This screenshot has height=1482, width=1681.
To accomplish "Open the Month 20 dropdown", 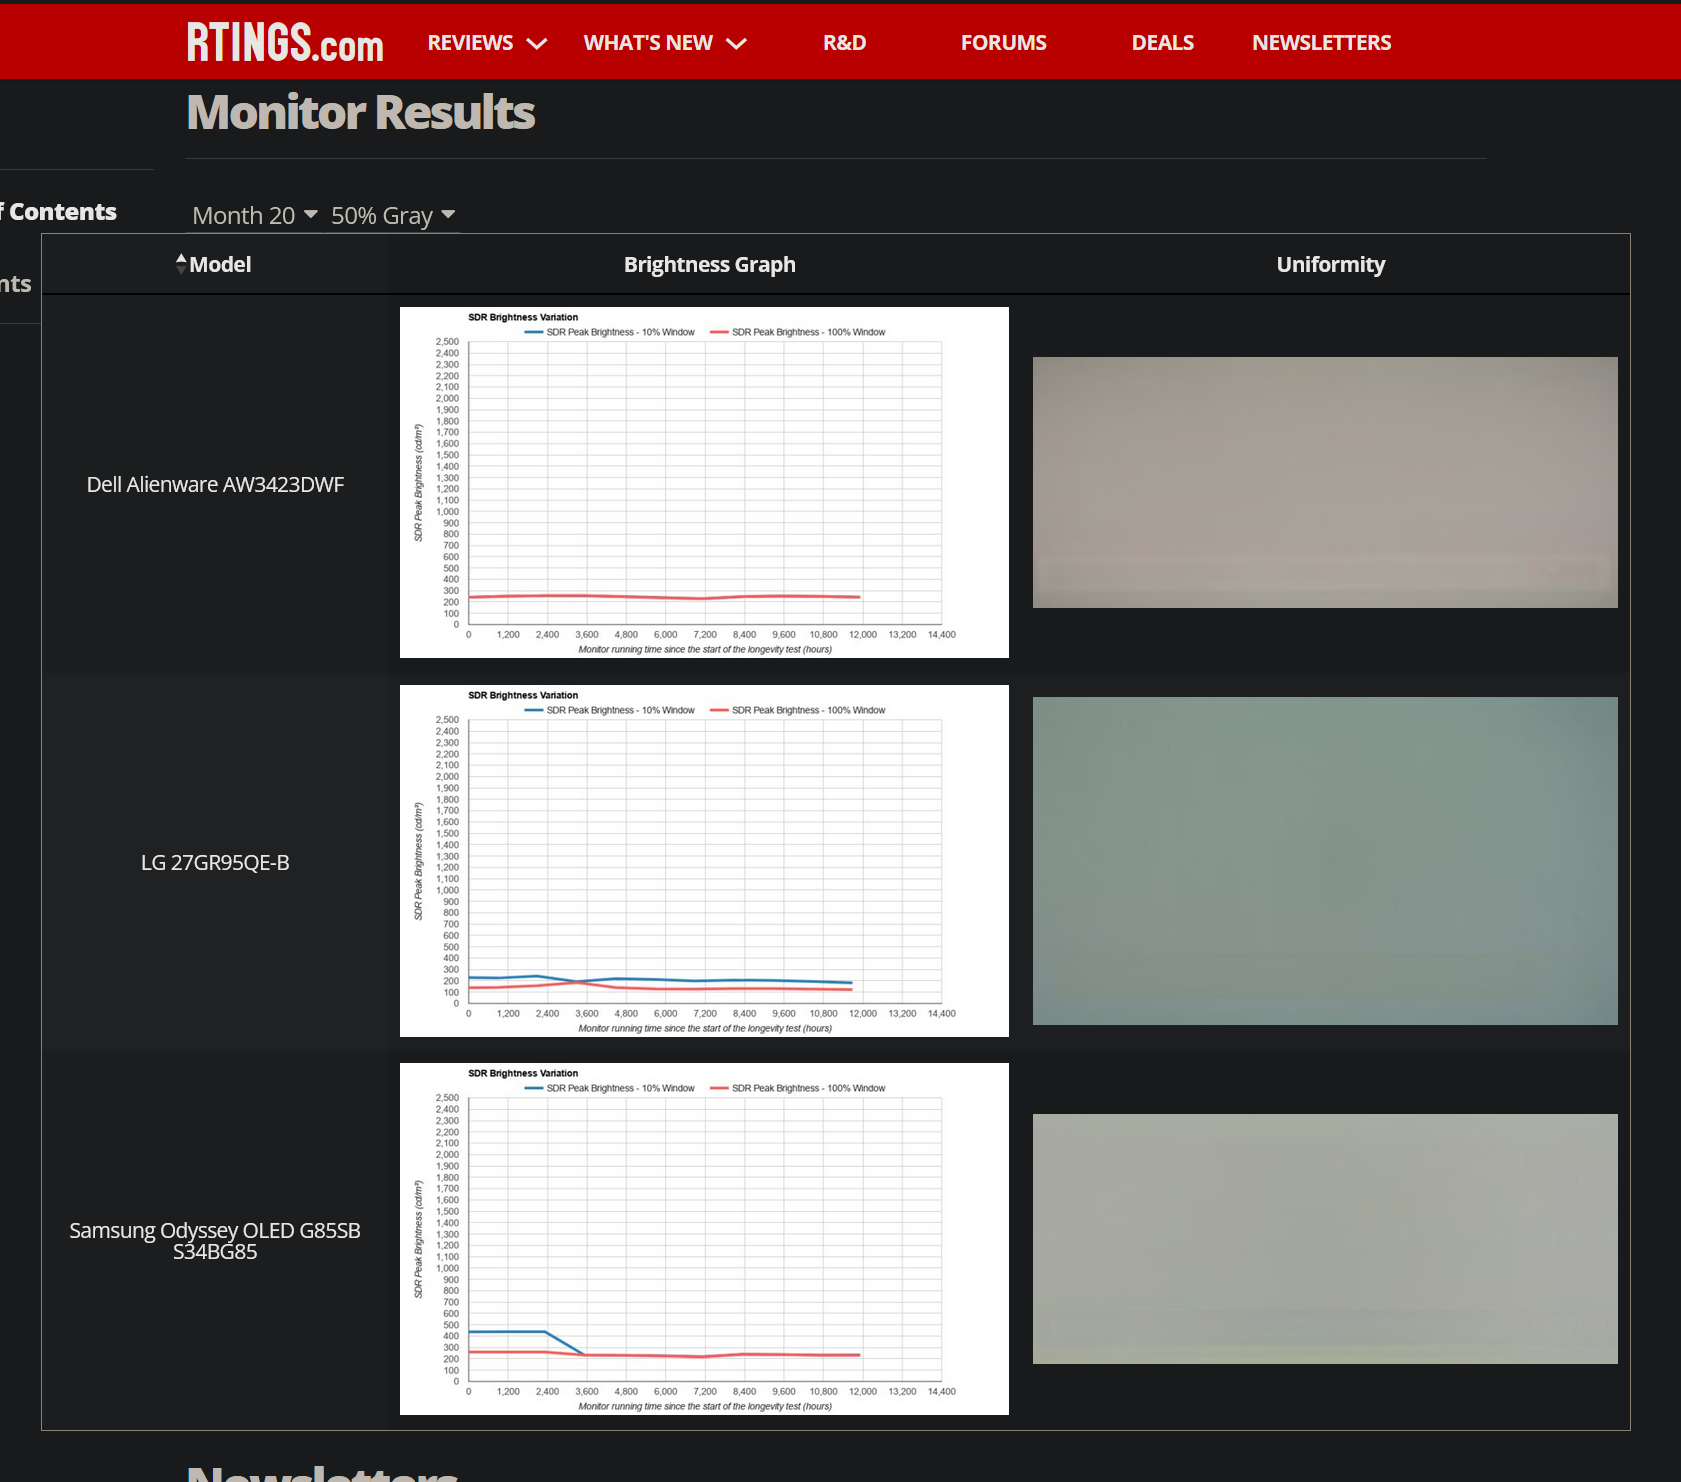I will 253,214.
